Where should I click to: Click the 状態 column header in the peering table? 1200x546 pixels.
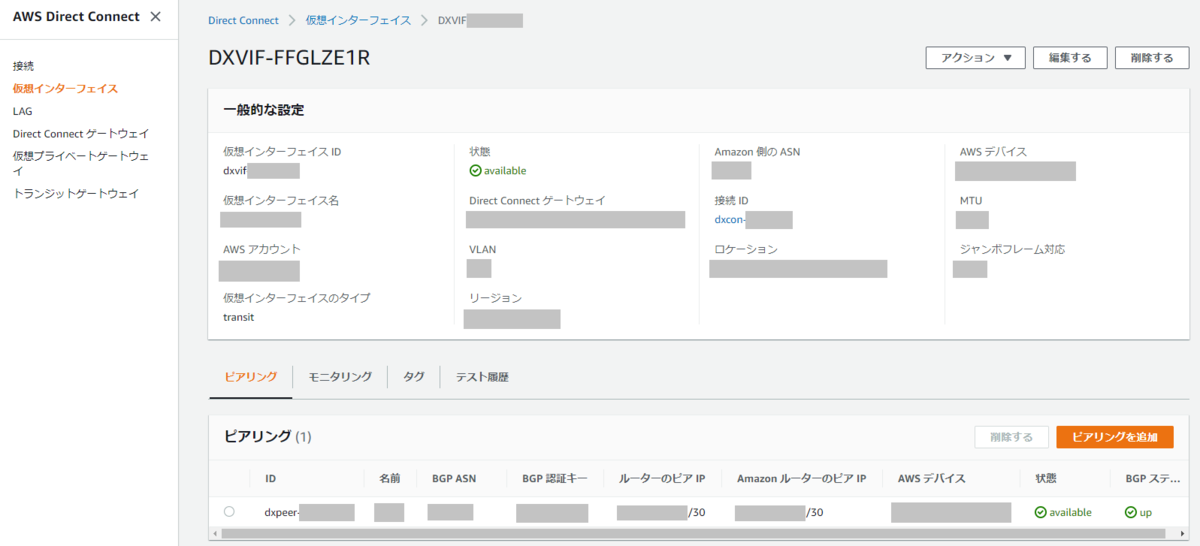coord(1046,479)
